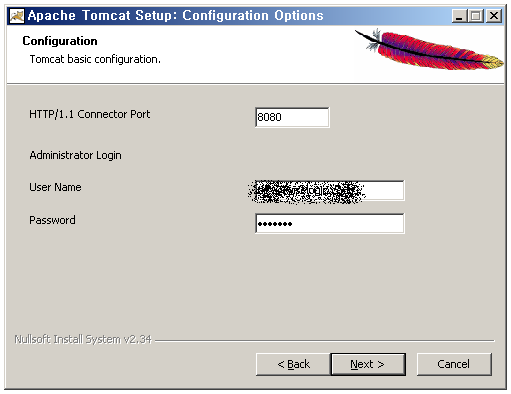Click into the User Name text field
Screen dimensions: 511x394
[x=329, y=191]
